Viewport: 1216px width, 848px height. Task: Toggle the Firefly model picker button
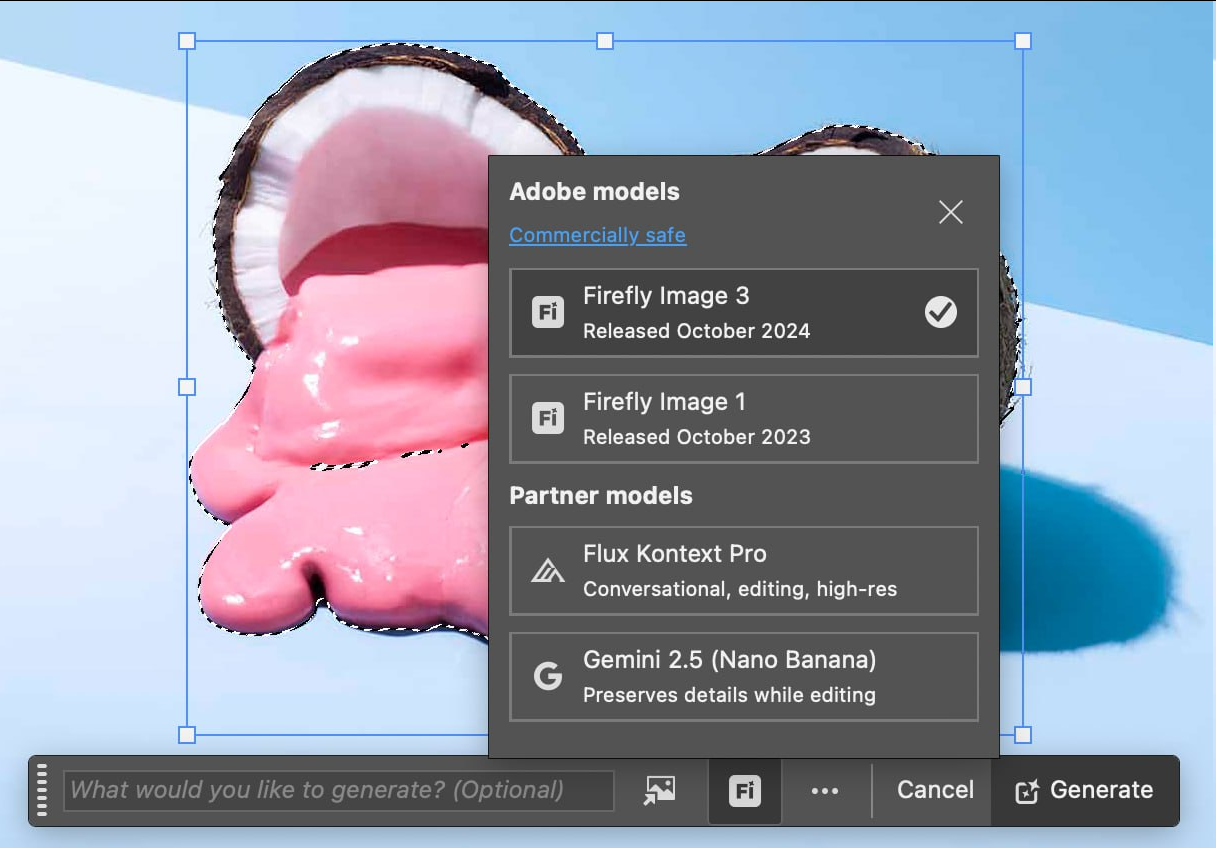(x=744, y=791)
